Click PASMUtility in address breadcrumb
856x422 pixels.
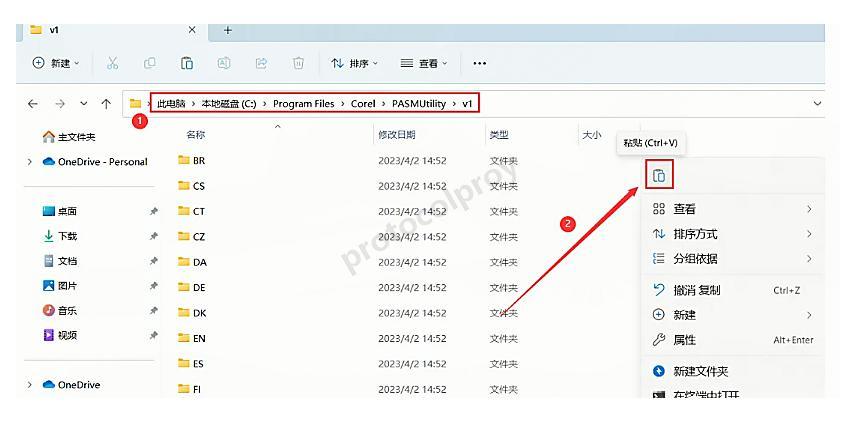click(x=419, y=104)
